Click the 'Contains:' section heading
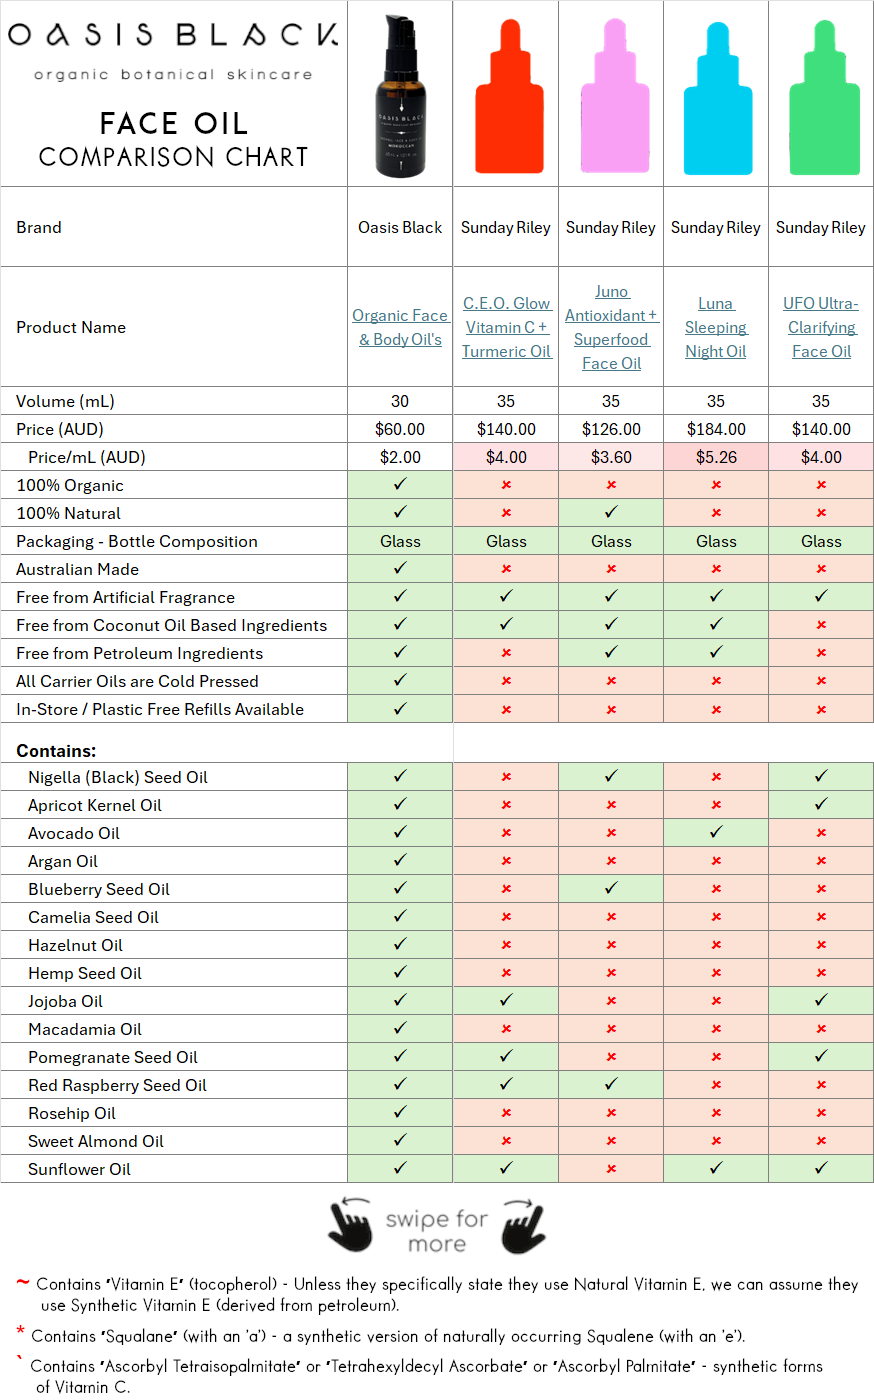 pos(56,750)
